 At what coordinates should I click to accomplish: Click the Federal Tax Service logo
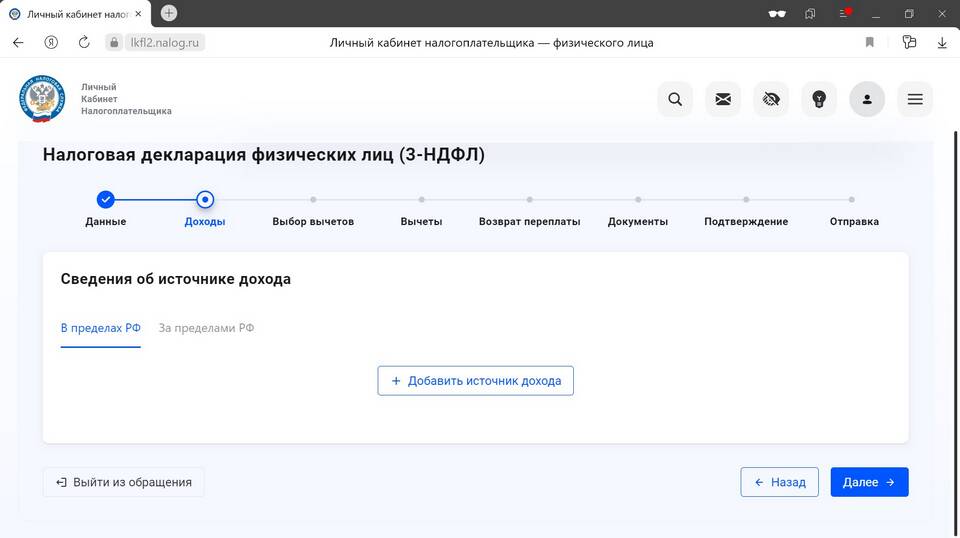point(42,99)
